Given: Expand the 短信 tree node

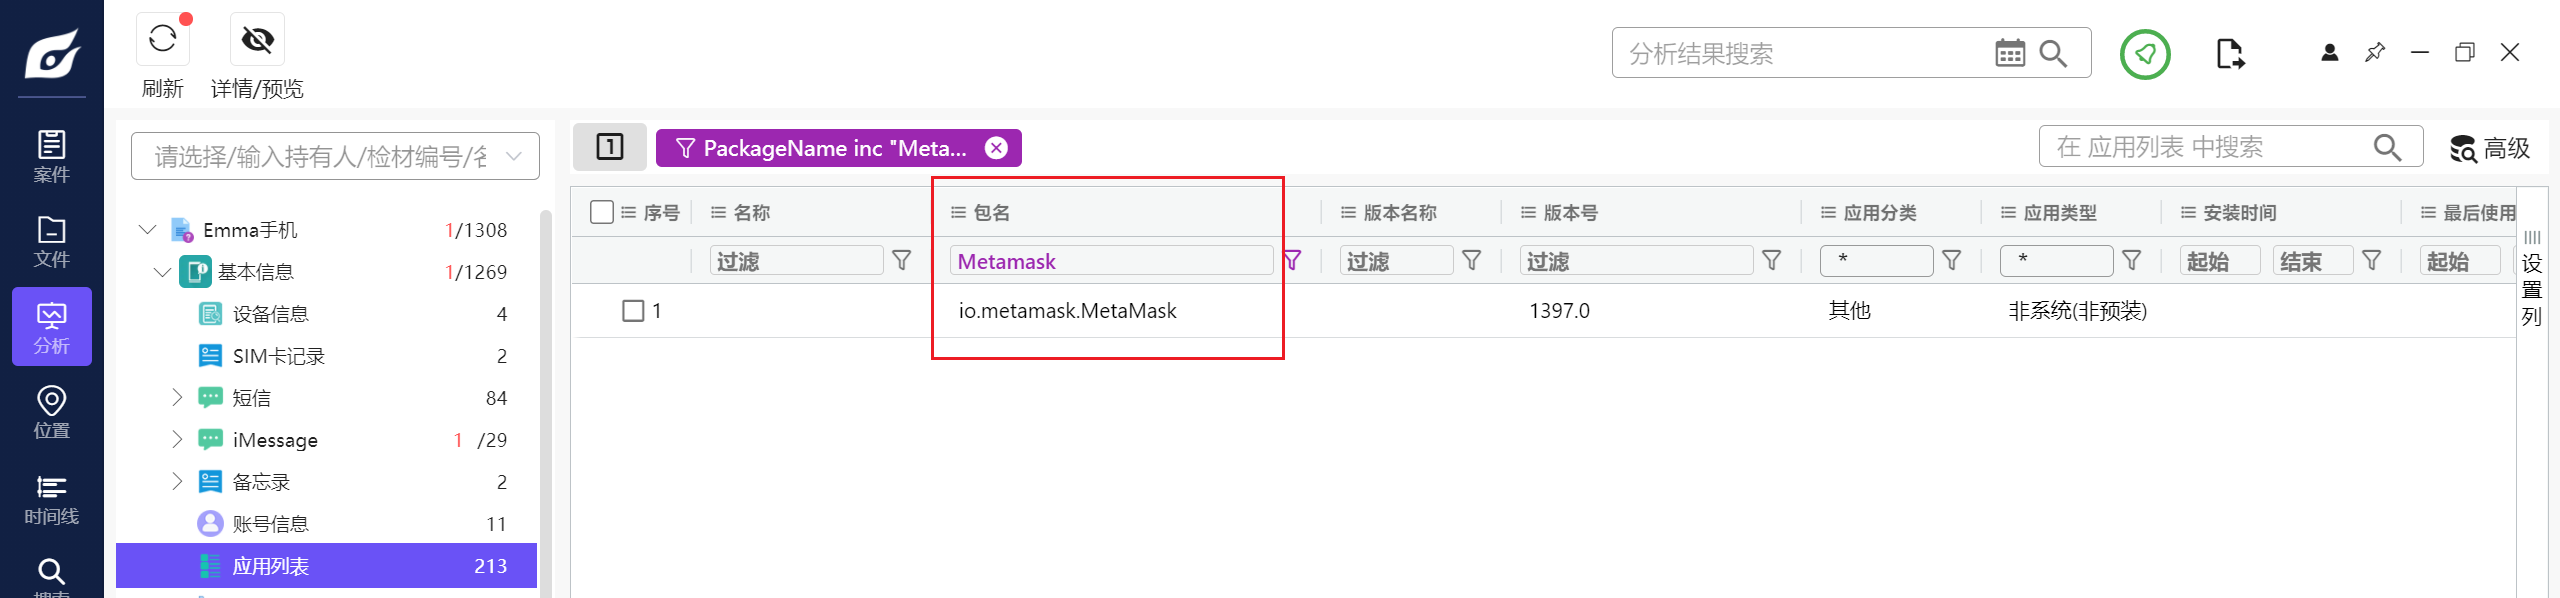Looking at the screenshot, I should click(177, 398).
